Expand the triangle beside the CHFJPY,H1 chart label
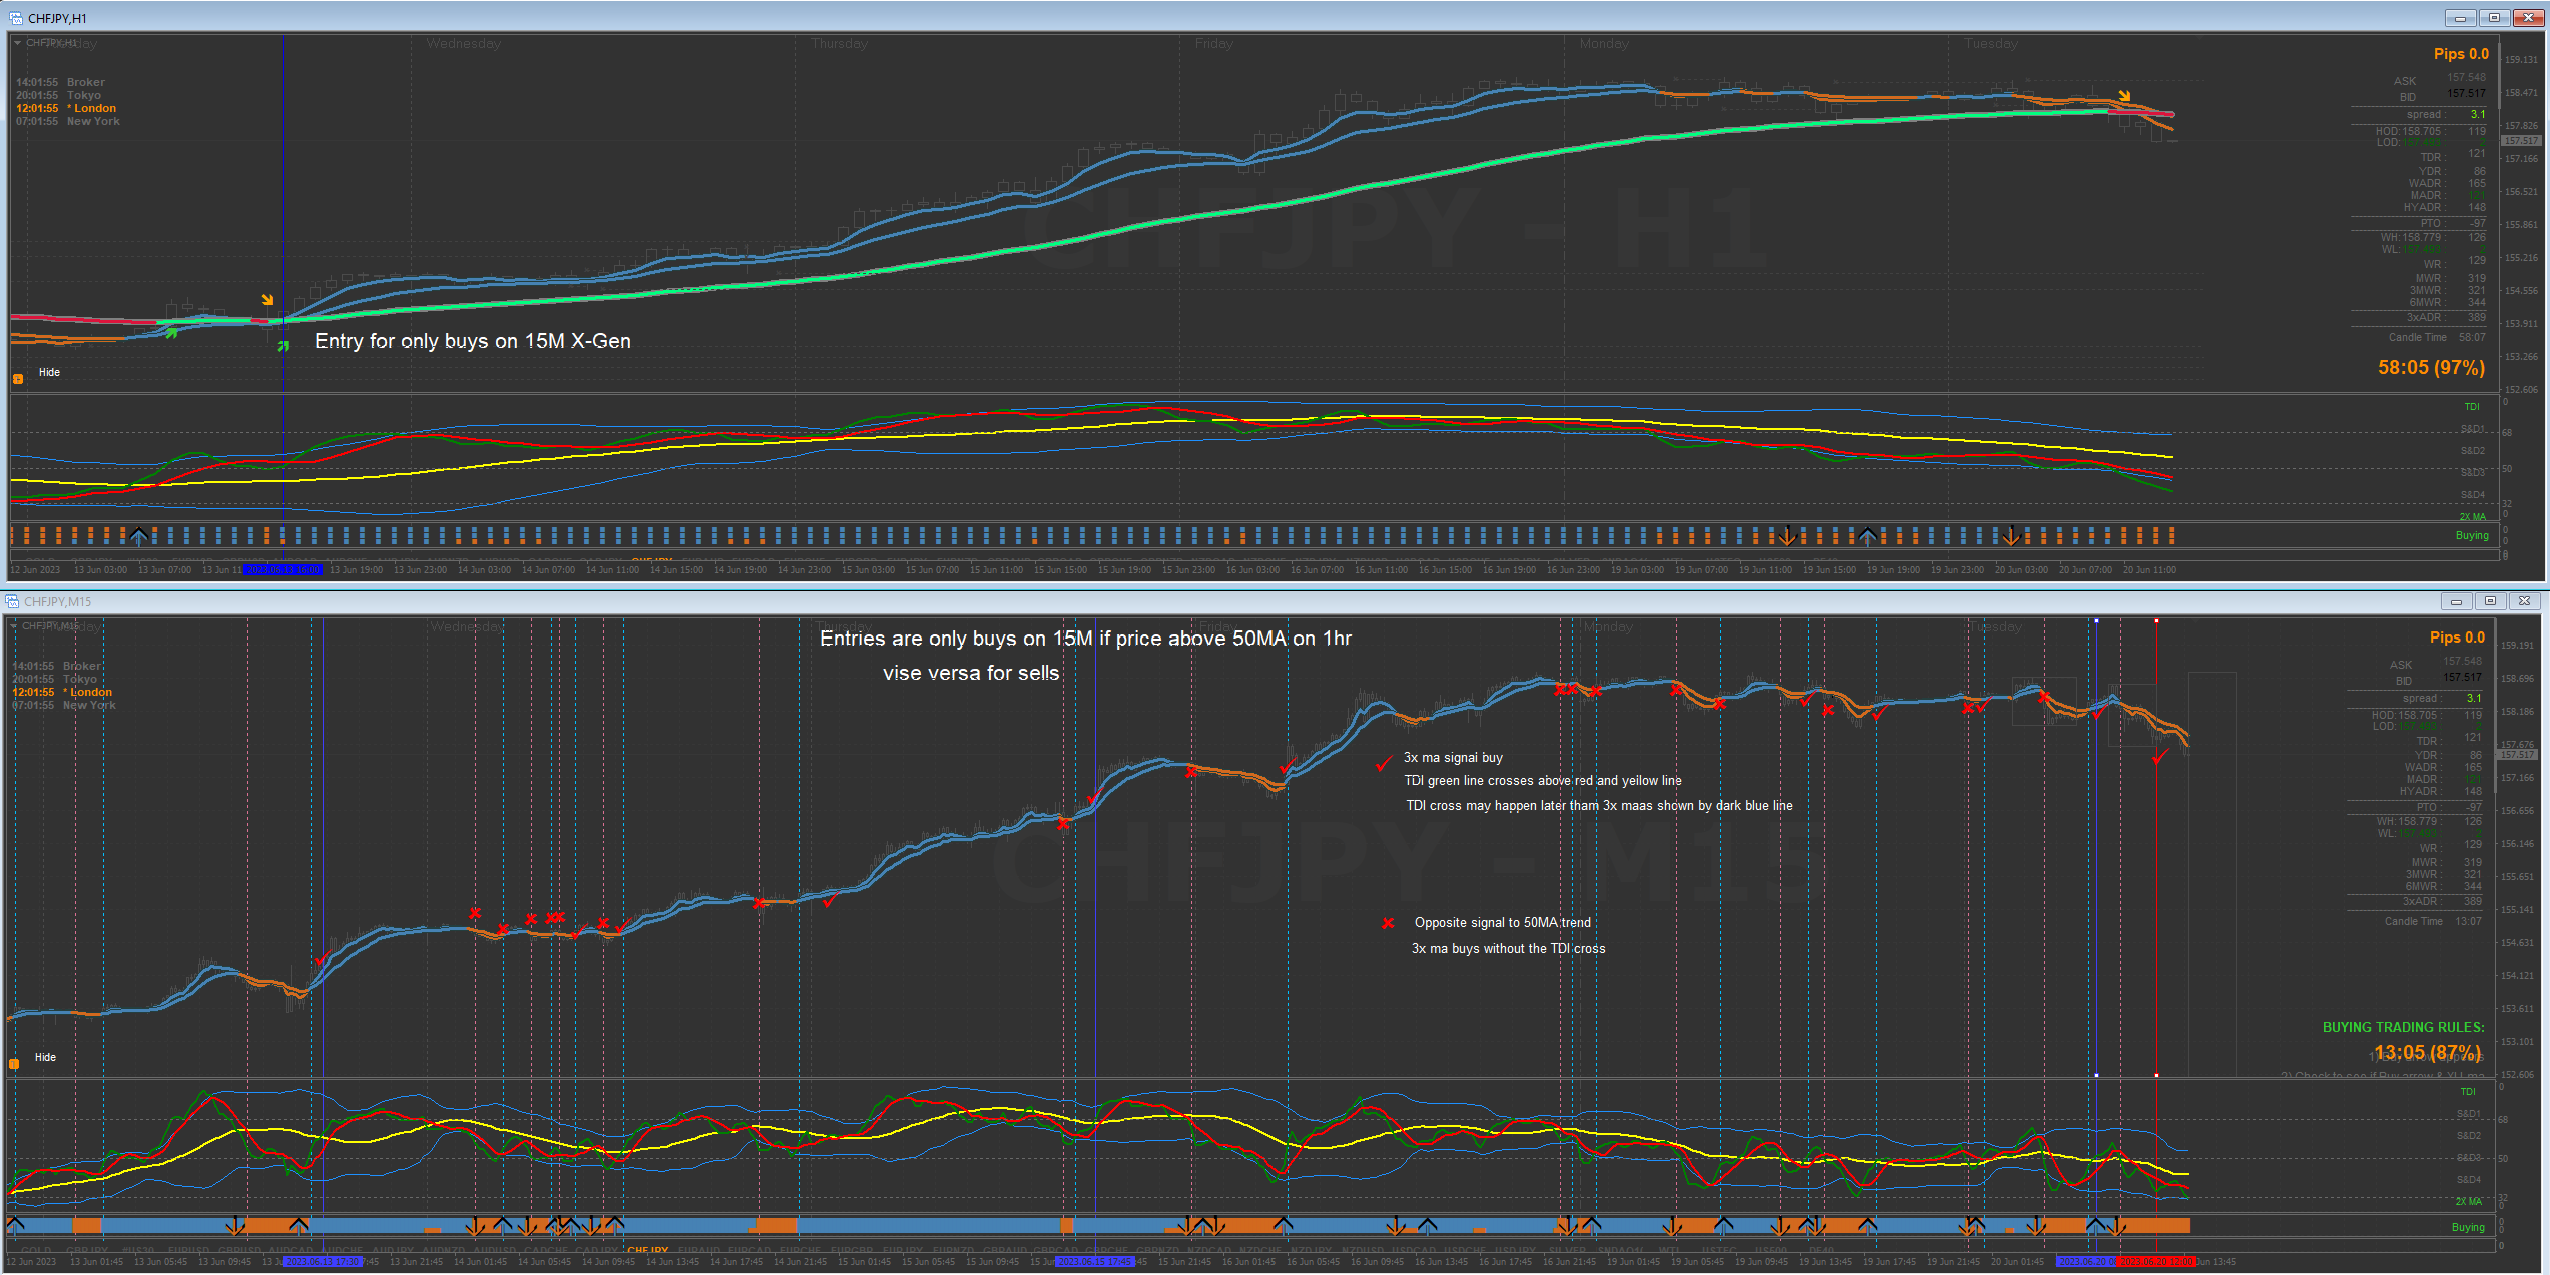Screen dimensions: 2550x1275 tap(17, 43)
